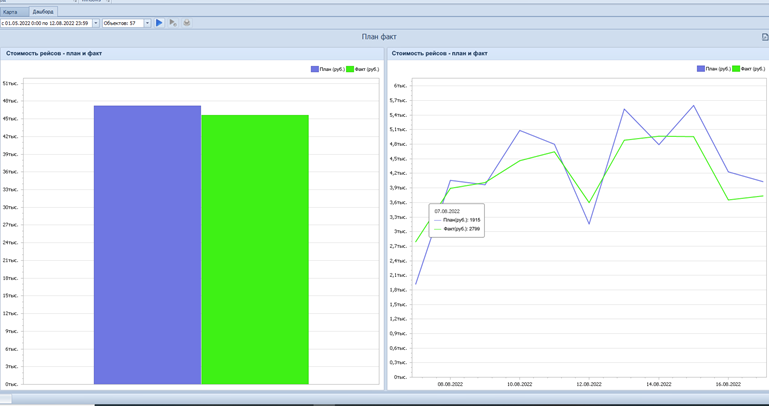Click План (руб.) legend swatch in line chart
The image size is (769, 406).
(x=701, y=69)
